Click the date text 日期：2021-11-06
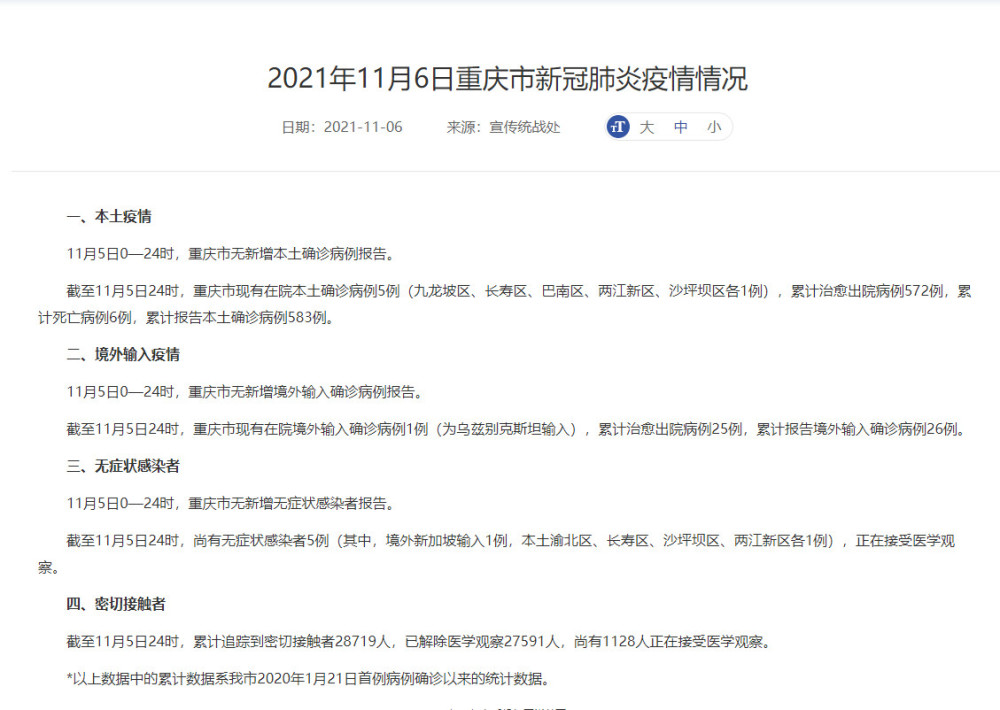 (x=342, y=128)
